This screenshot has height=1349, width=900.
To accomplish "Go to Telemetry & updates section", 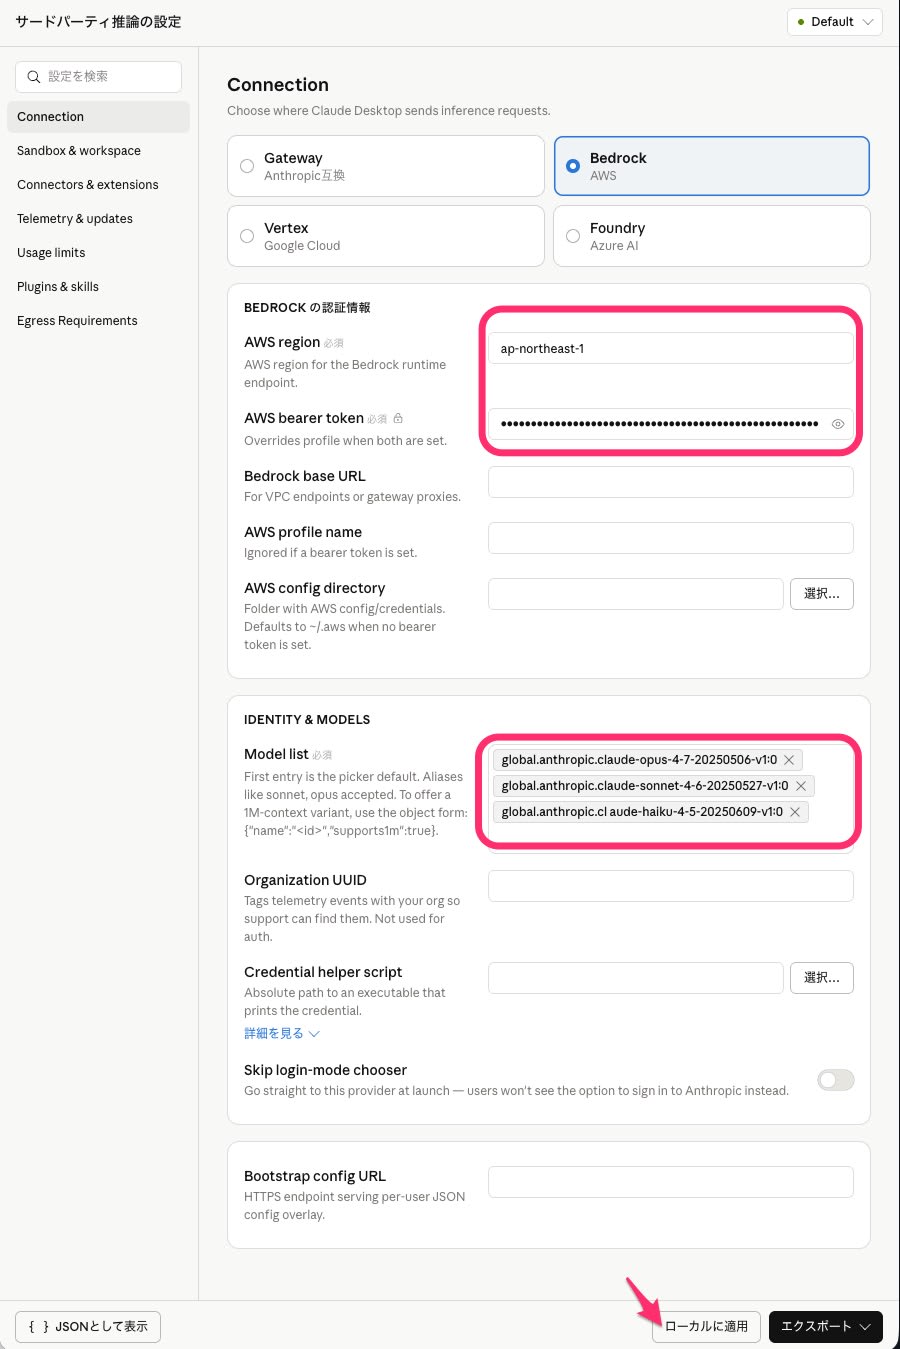I will click(75, 219).
